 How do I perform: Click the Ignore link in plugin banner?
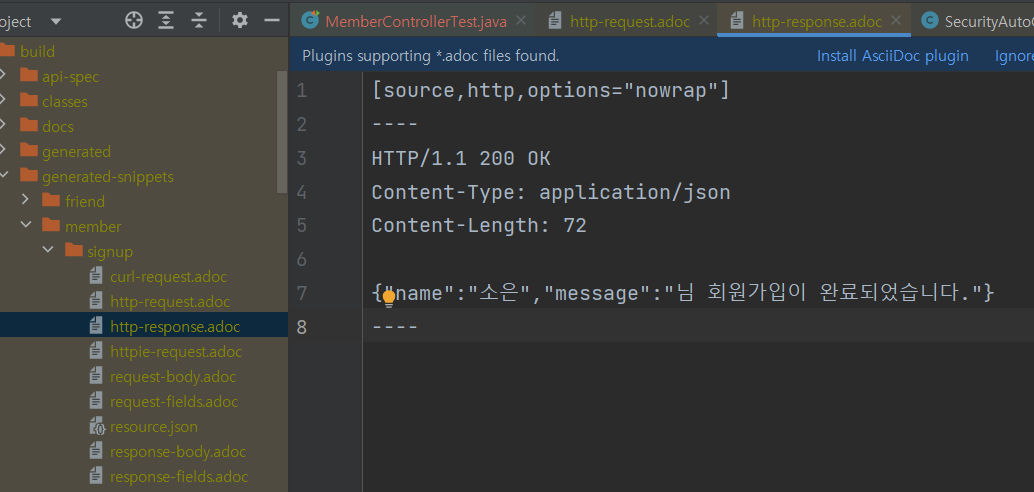1014,56
